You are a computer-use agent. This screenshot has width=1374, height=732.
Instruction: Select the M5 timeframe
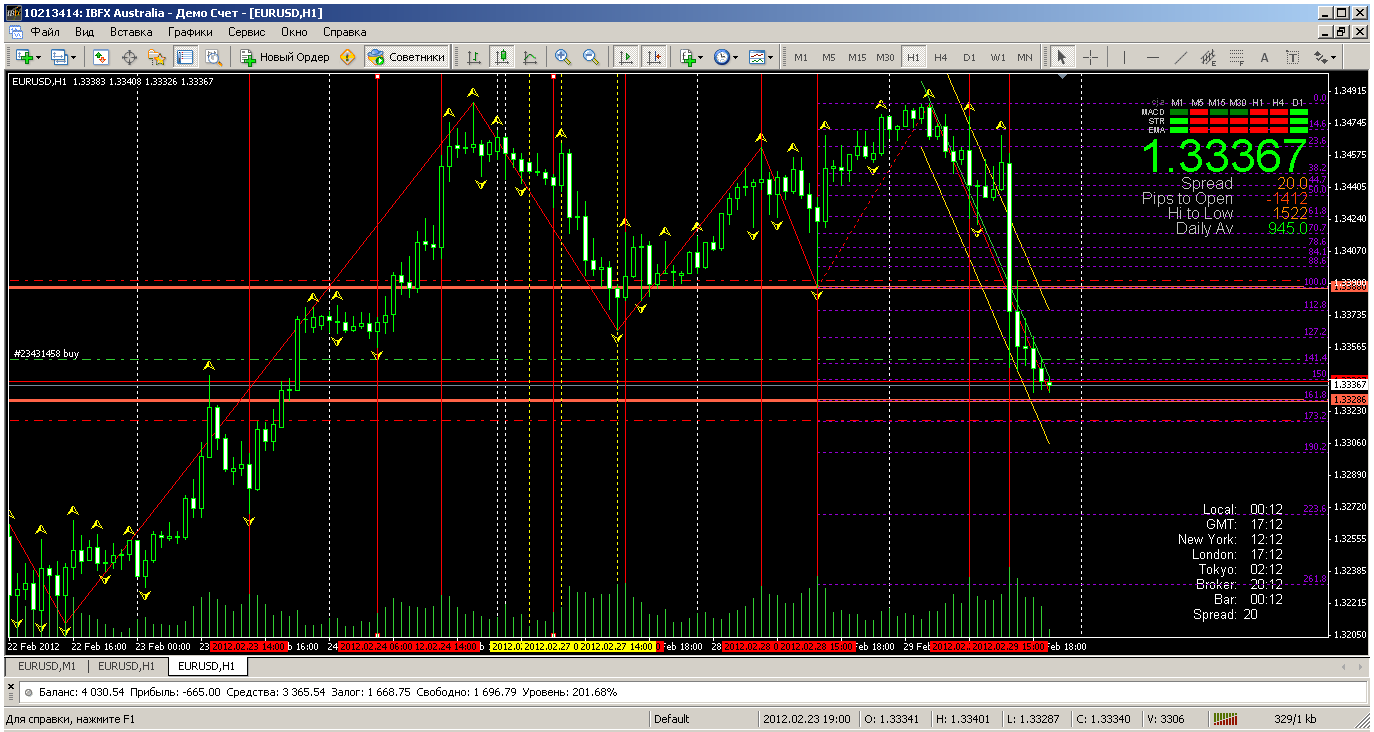click(829, 57)
